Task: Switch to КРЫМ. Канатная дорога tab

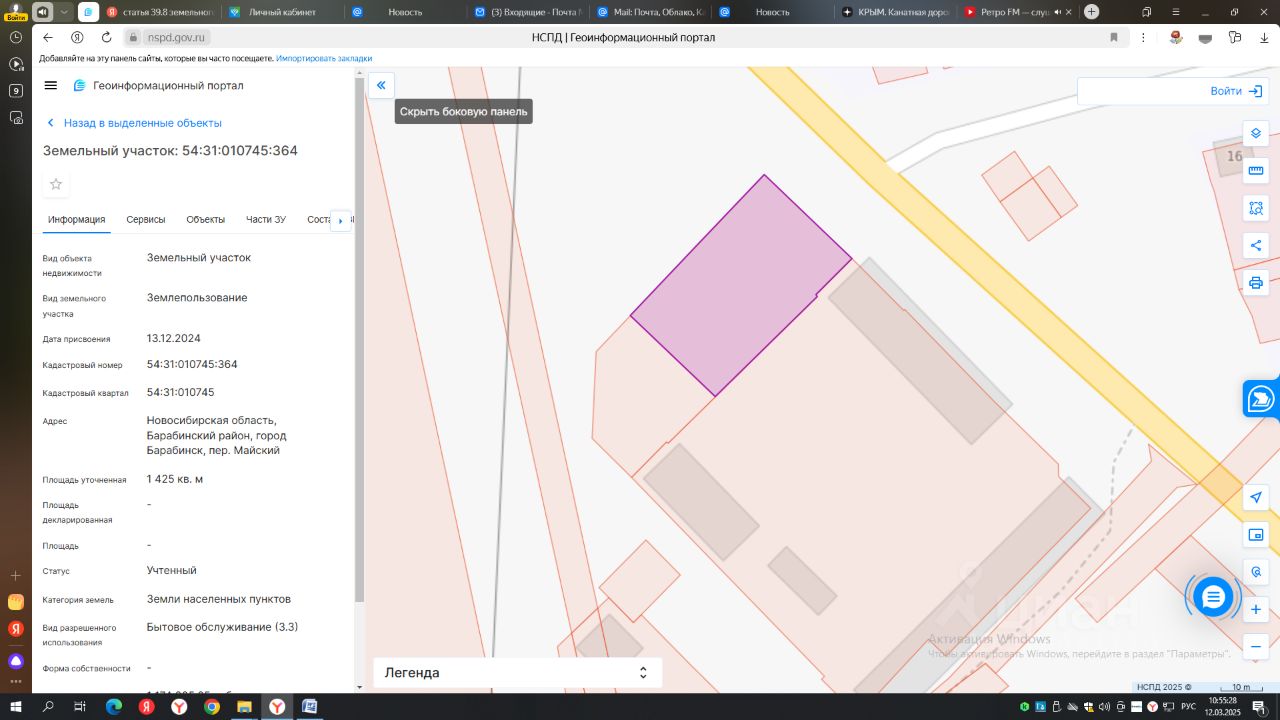Action: [x=896, y=12]
